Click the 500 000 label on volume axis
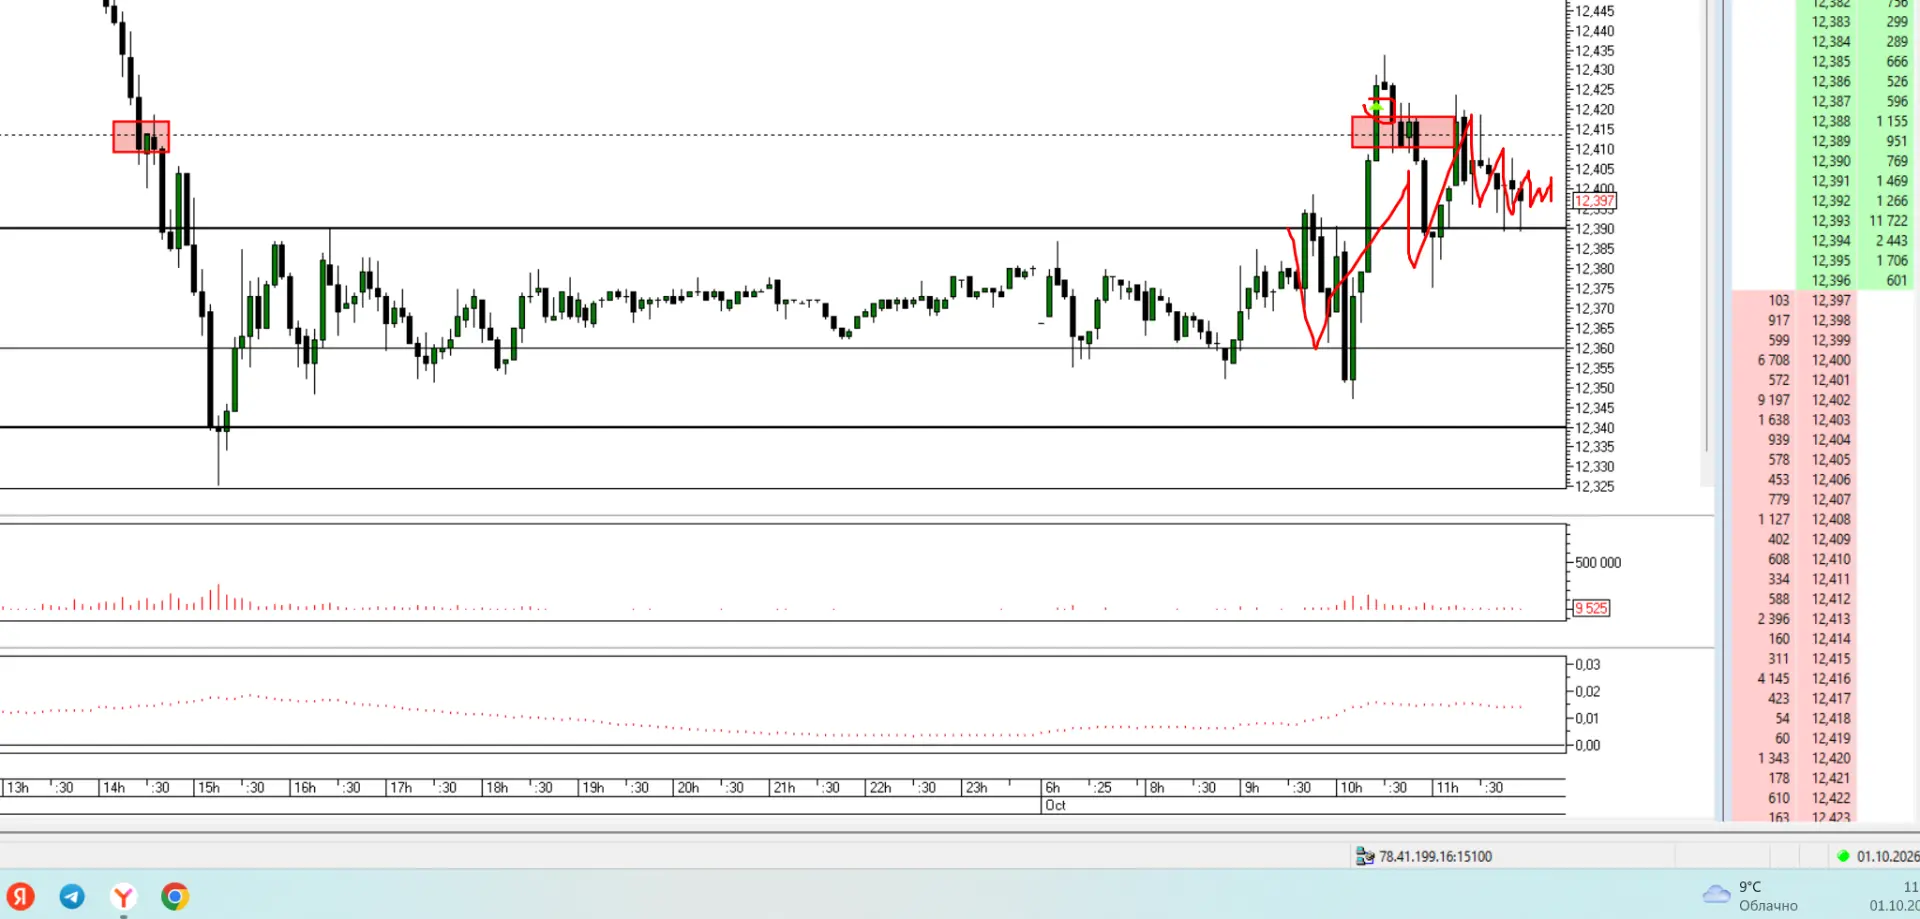 tap(1598, 563)
